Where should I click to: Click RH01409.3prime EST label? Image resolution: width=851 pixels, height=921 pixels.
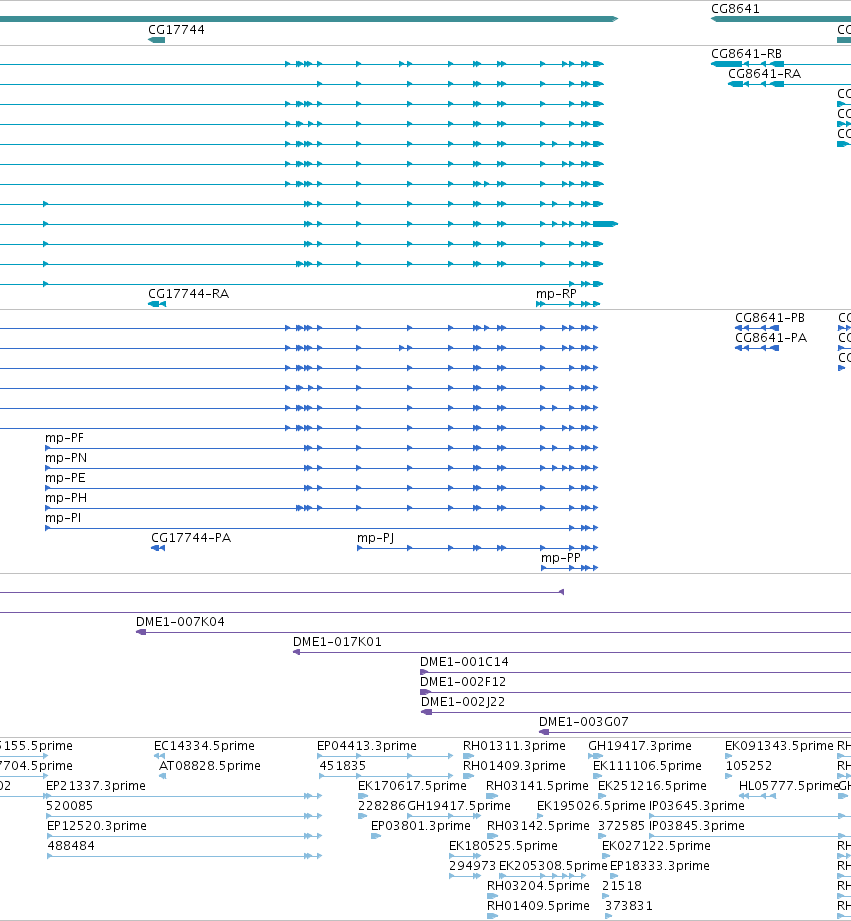514,765
